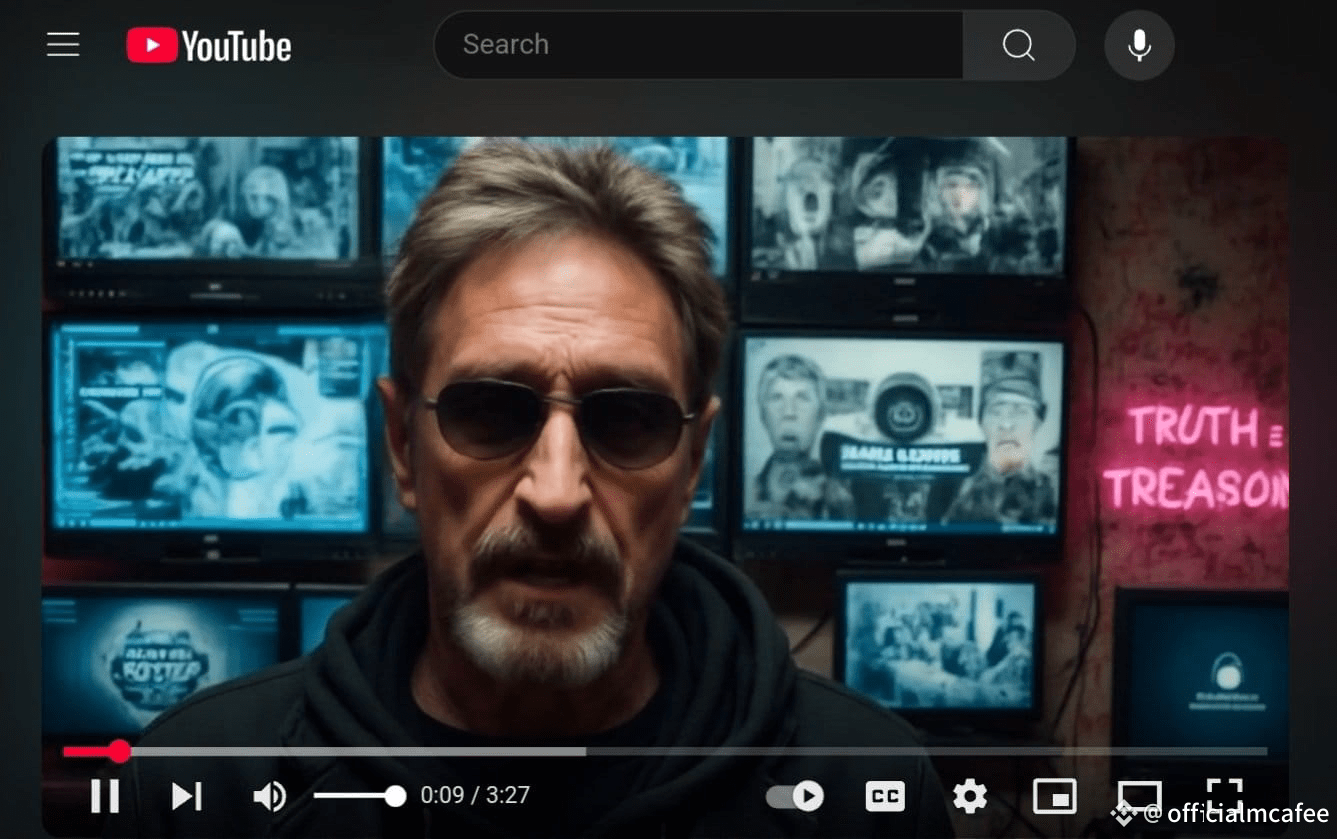
Task: Toggle the autoplay switch
Action: tap(795, 796)
